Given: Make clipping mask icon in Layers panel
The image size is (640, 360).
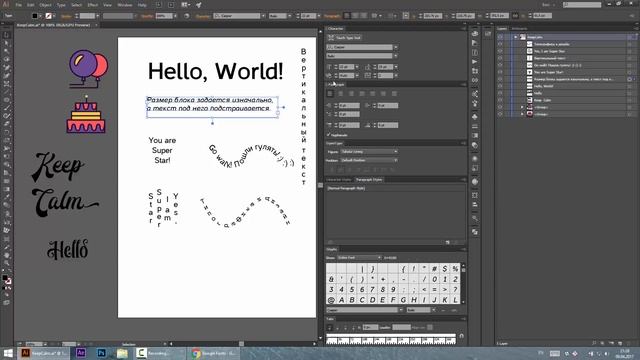Looking at the screenshot, I should 602,344.
